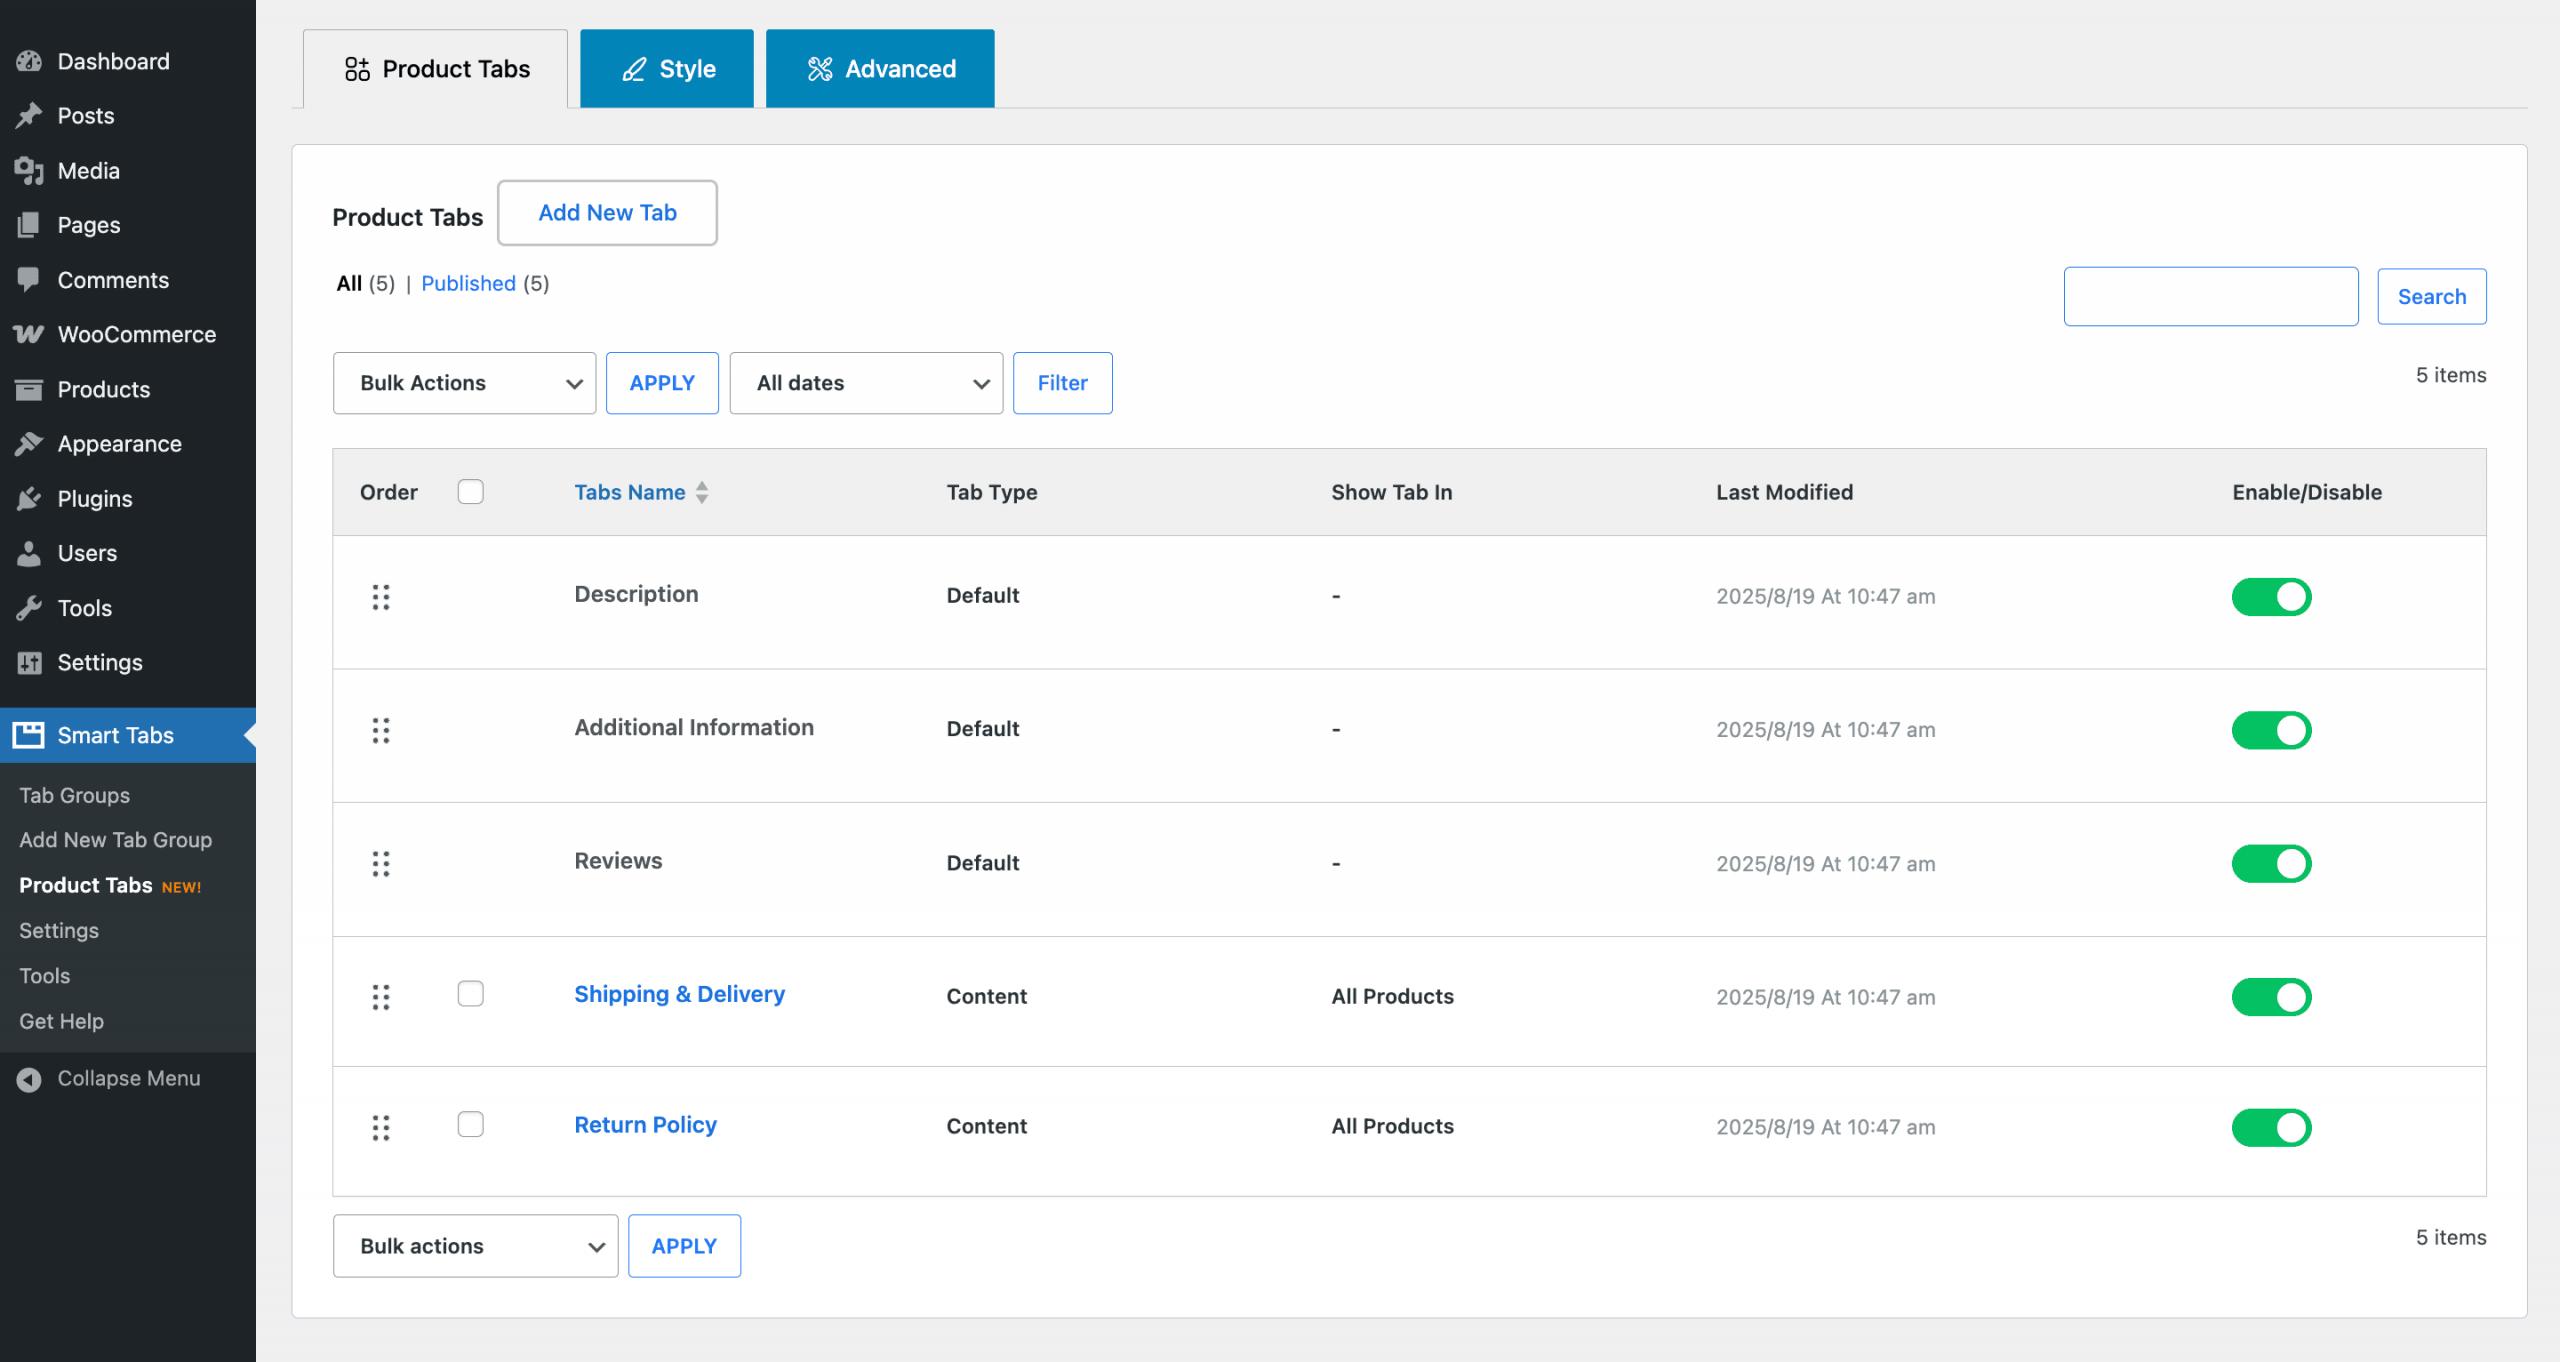Click the Users person icon

[x=29, y=553]
